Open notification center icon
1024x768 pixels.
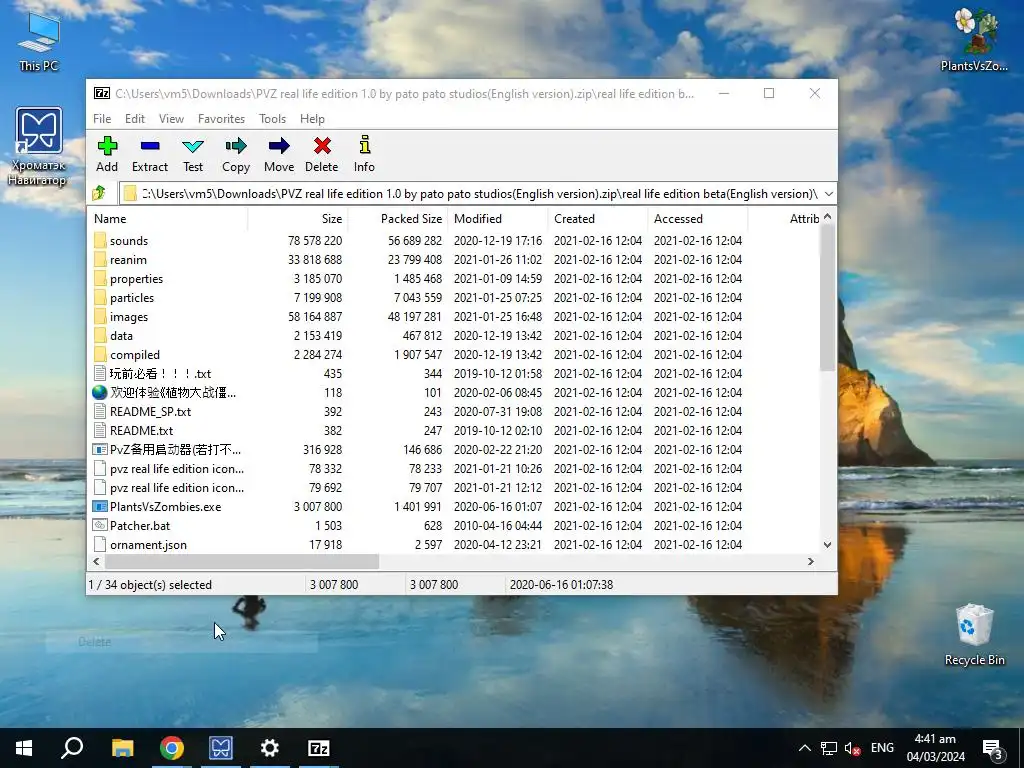click(993, 748)
